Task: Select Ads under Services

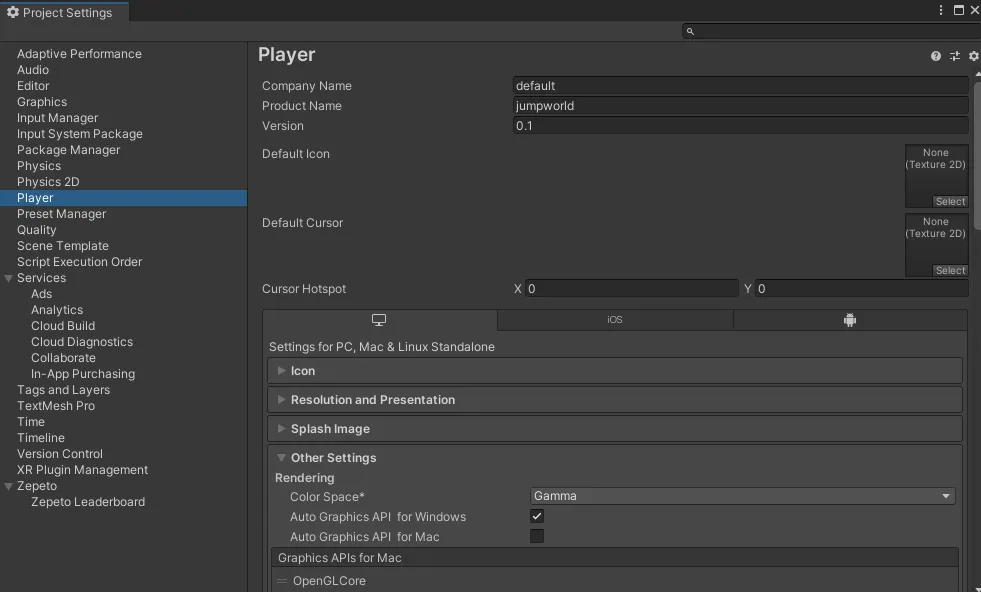Action: [x=42, y=294]
